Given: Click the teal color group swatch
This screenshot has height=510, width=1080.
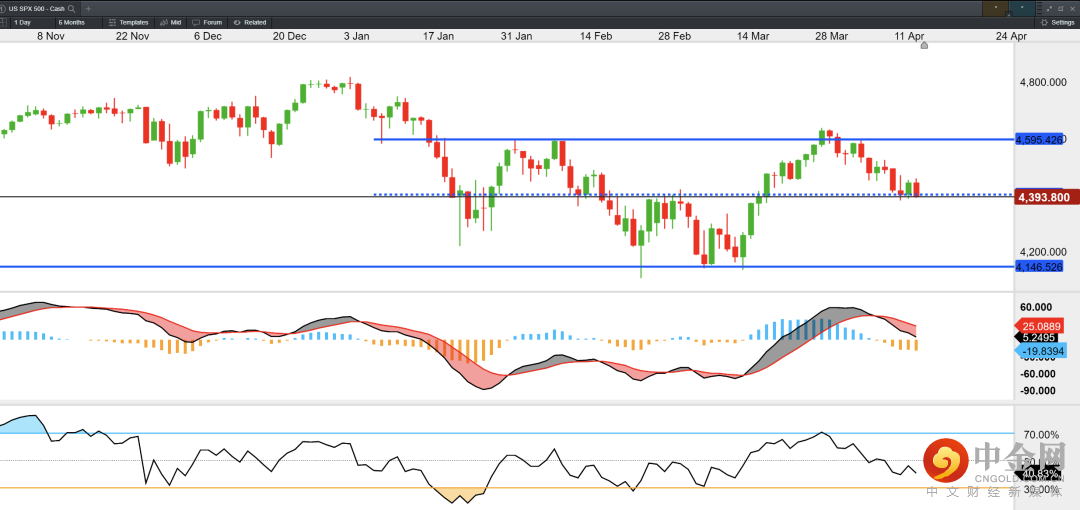Looking at the screenshot, I should [1022, 8].
